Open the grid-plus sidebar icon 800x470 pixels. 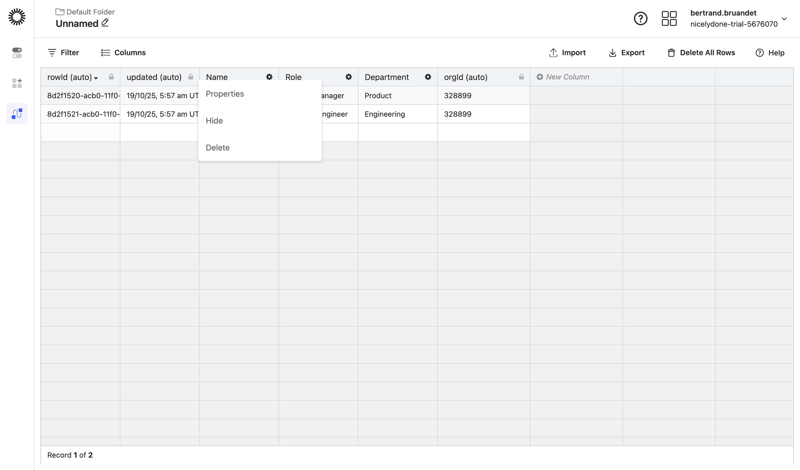tap(17, 83)
